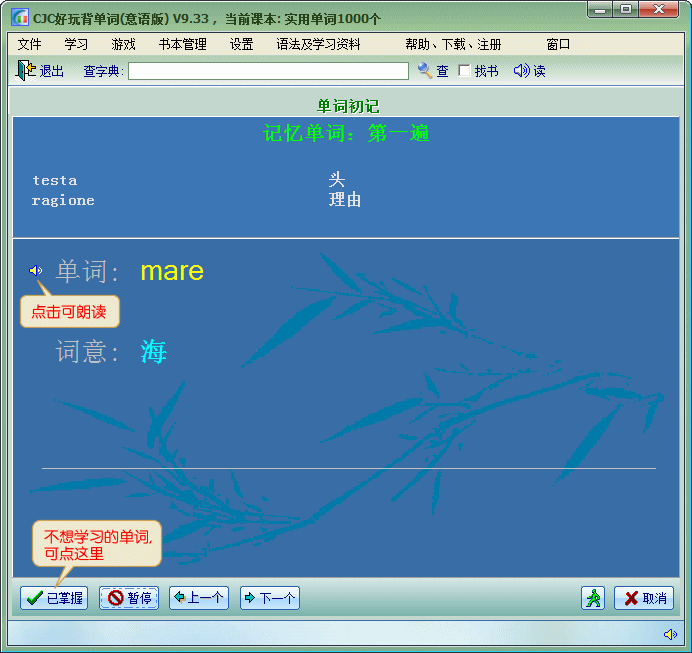Click the app icon in title bar
The width and height of the screenshot is (692, 653).
click(x=20, y=17)
